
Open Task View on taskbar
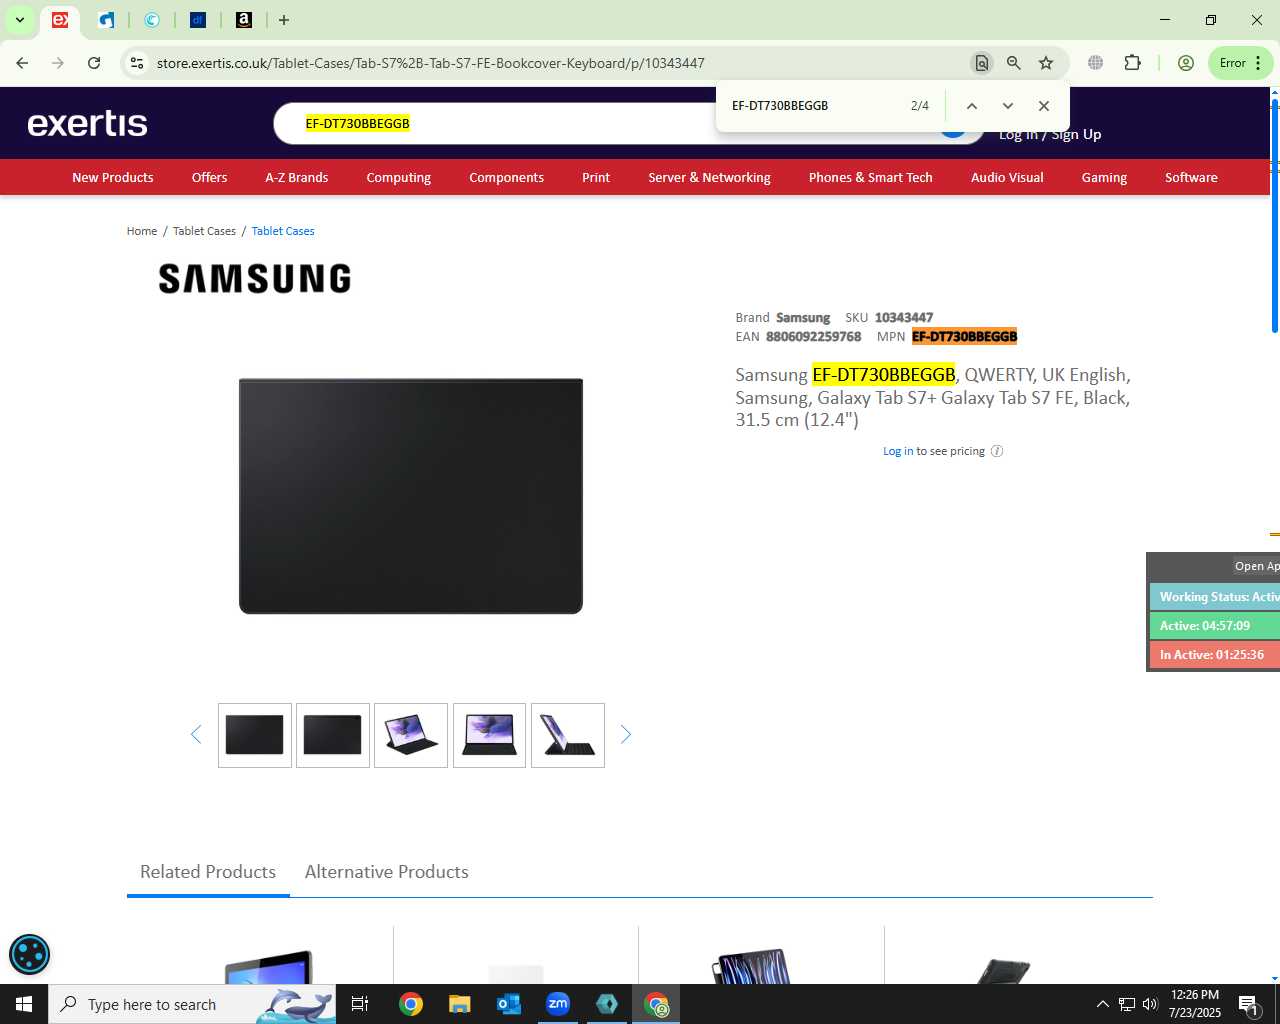360,1004
